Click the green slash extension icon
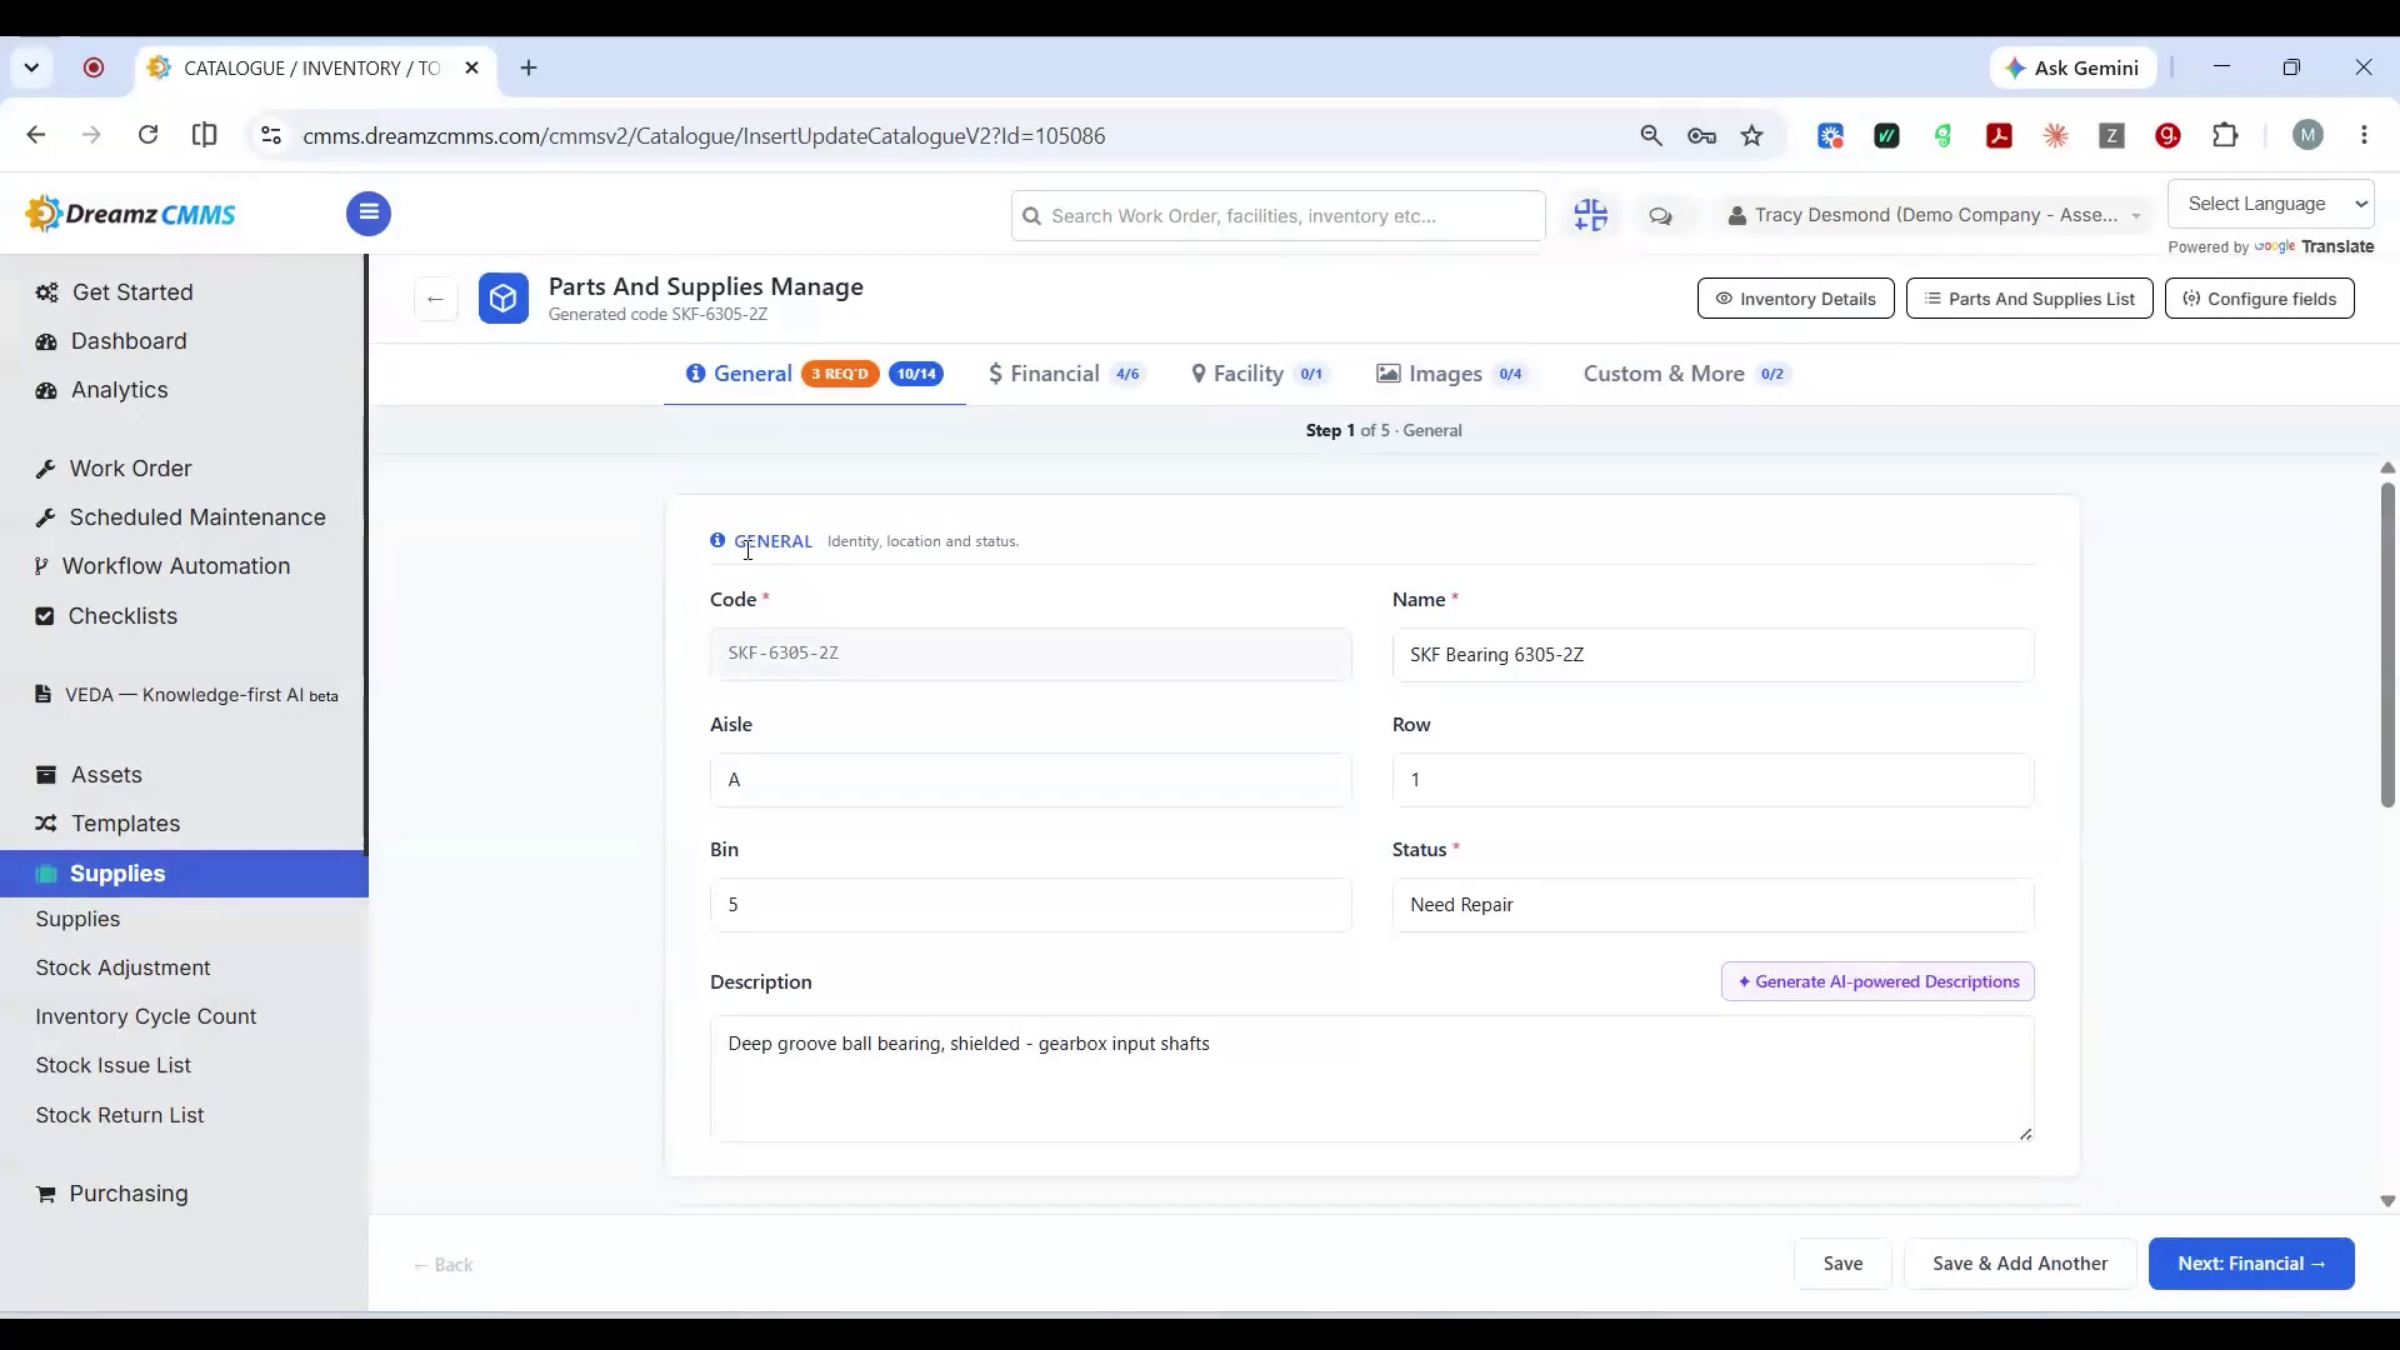 tap(1886, 135)
